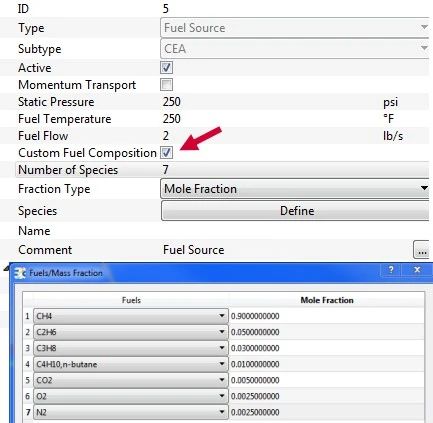Open the Fraction Type dropdown

tap(295, 188)
